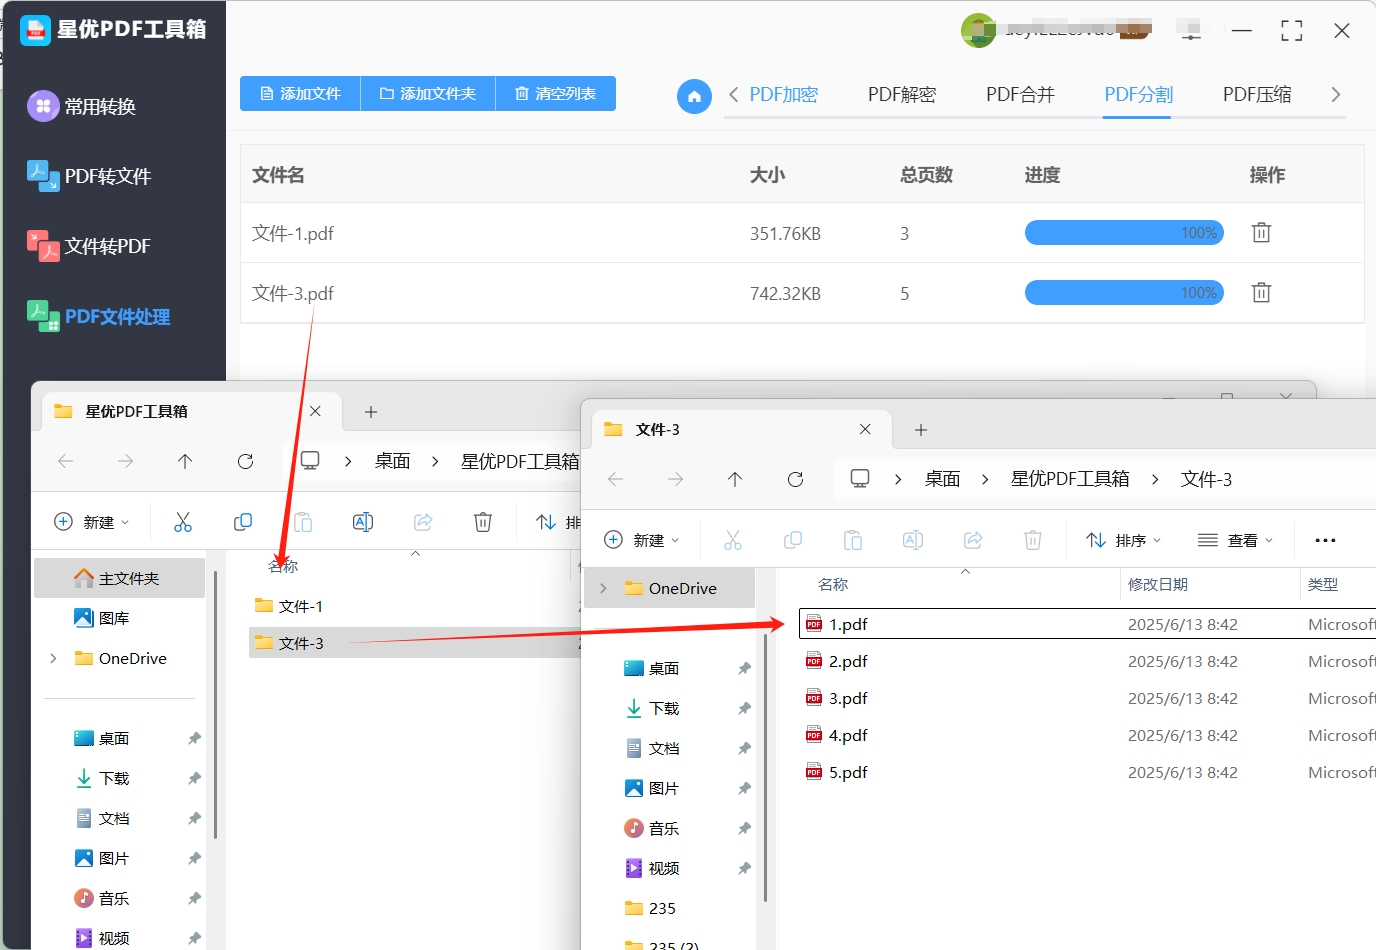Viewport: 1376px width, 950px height.
Task: Switch to PDF分割 tab
Action: click(1138, 95)
